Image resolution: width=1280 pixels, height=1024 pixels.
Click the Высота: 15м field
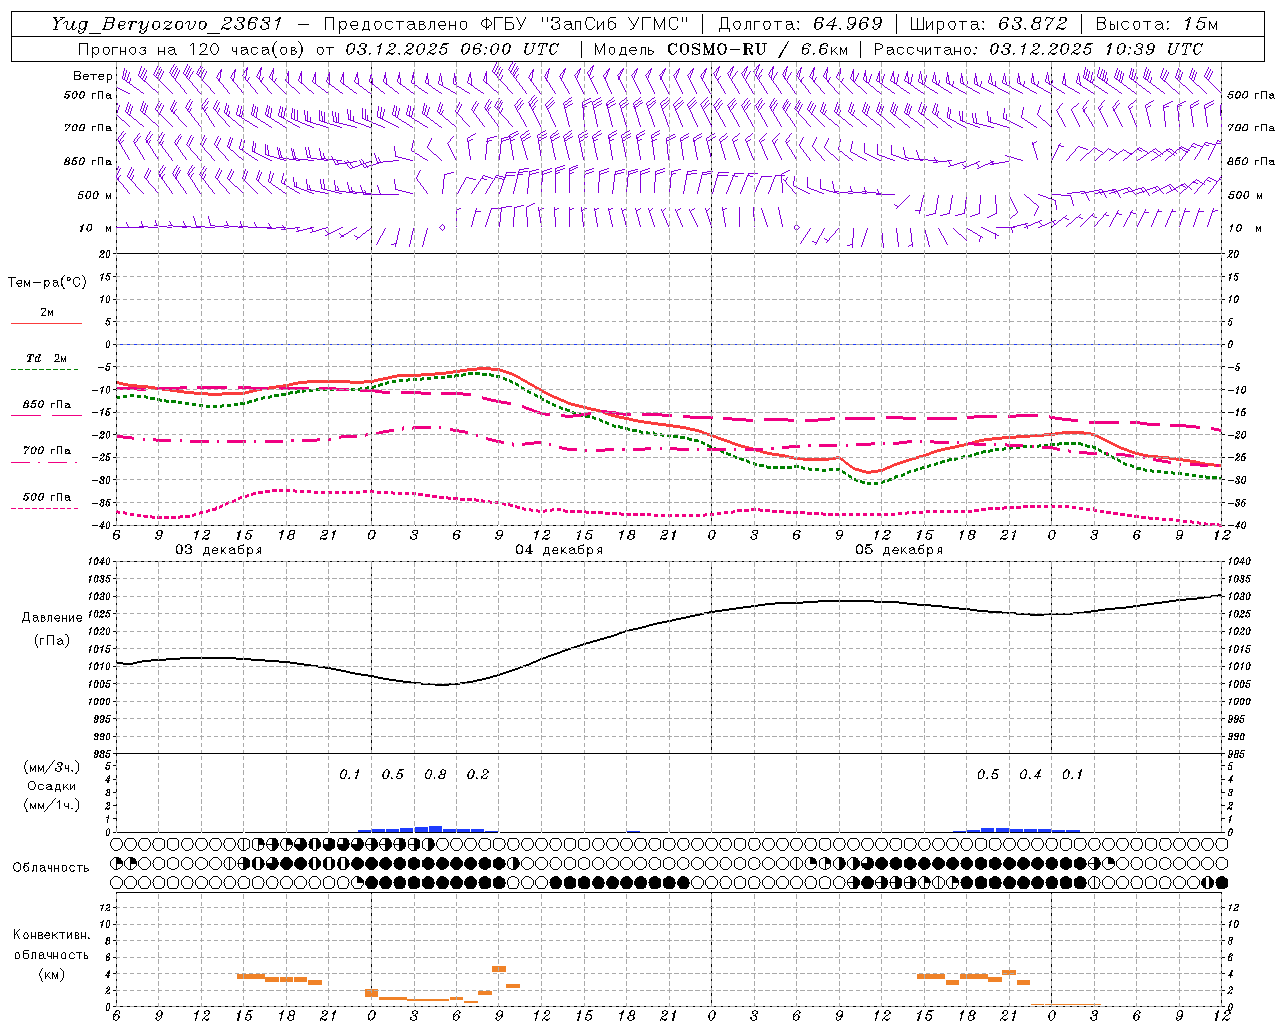1156,24
